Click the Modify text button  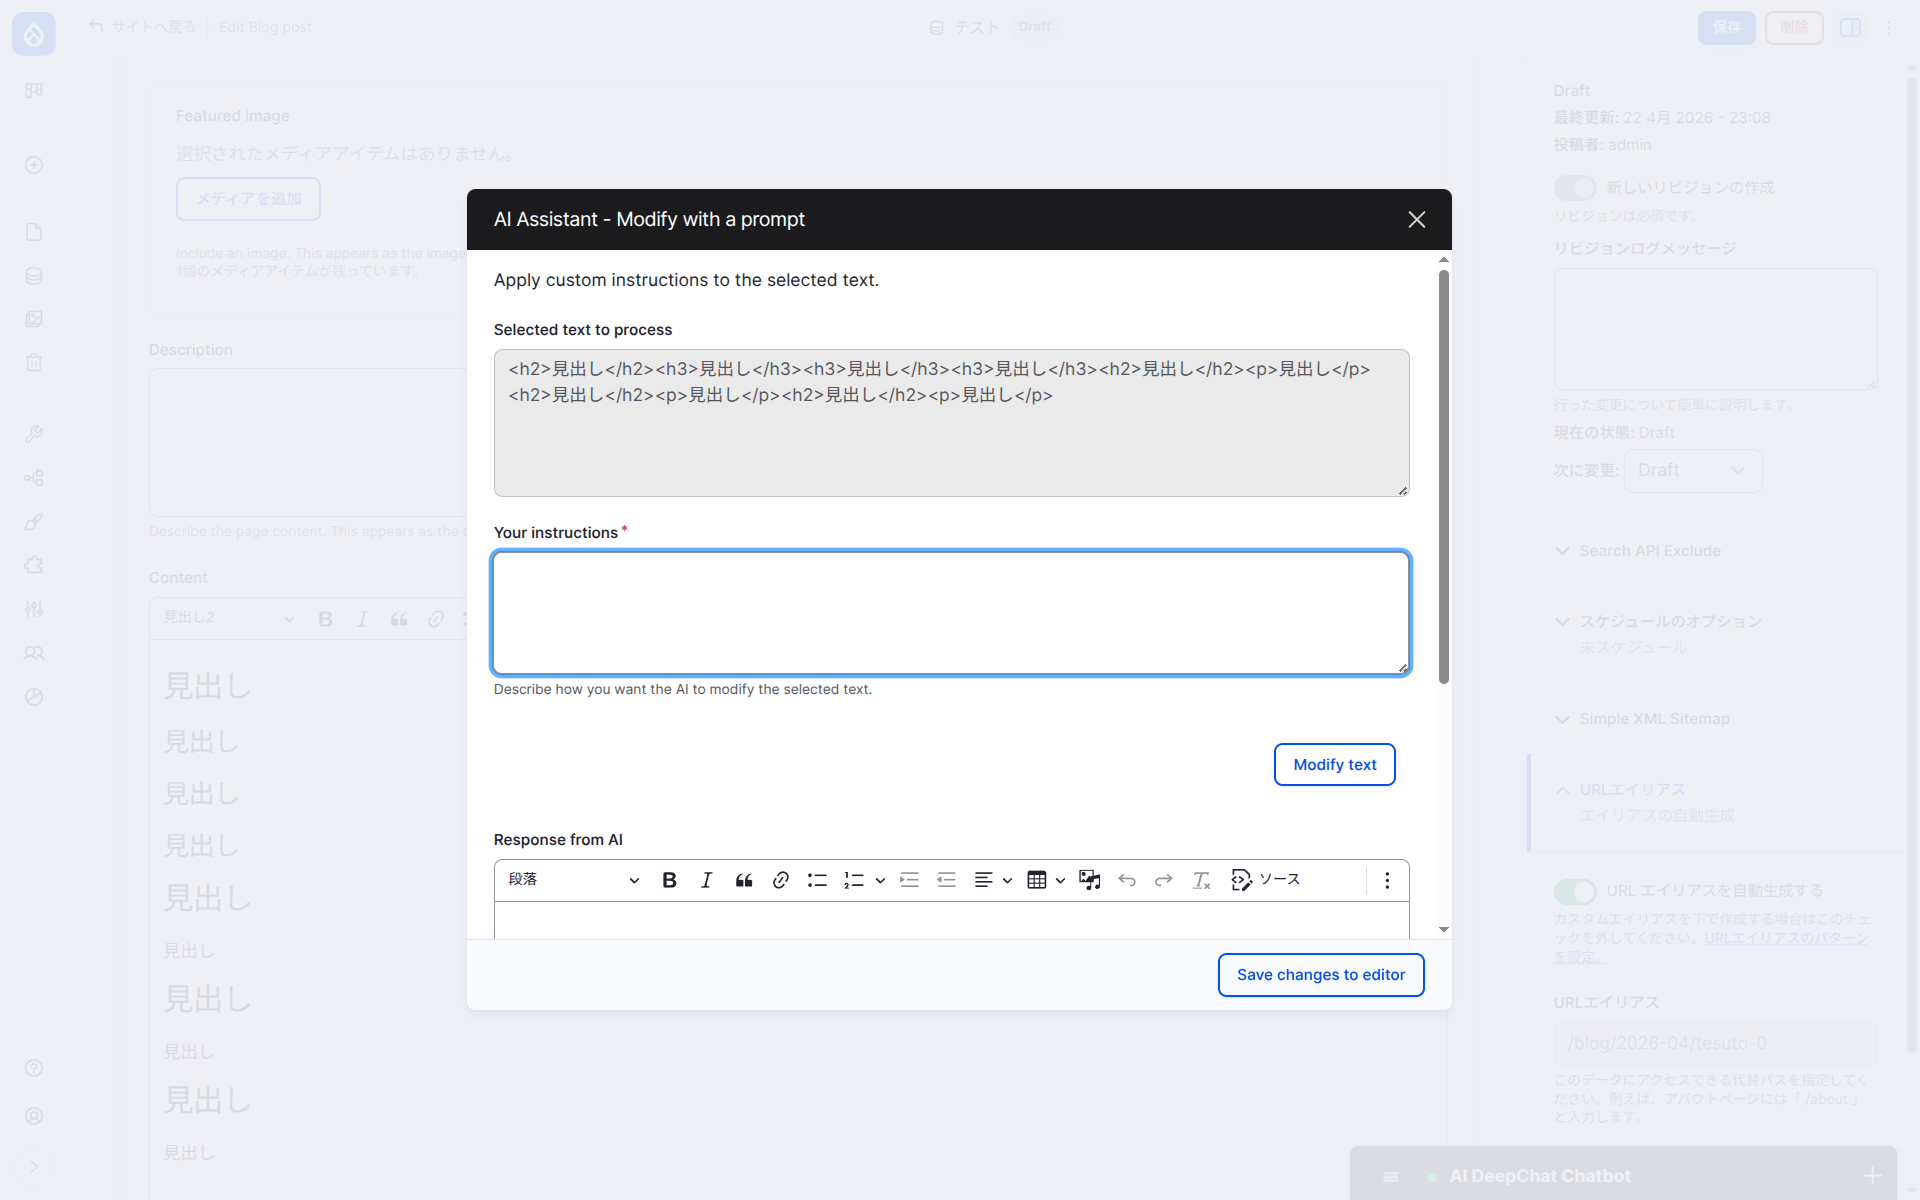tap(1334, 765)
